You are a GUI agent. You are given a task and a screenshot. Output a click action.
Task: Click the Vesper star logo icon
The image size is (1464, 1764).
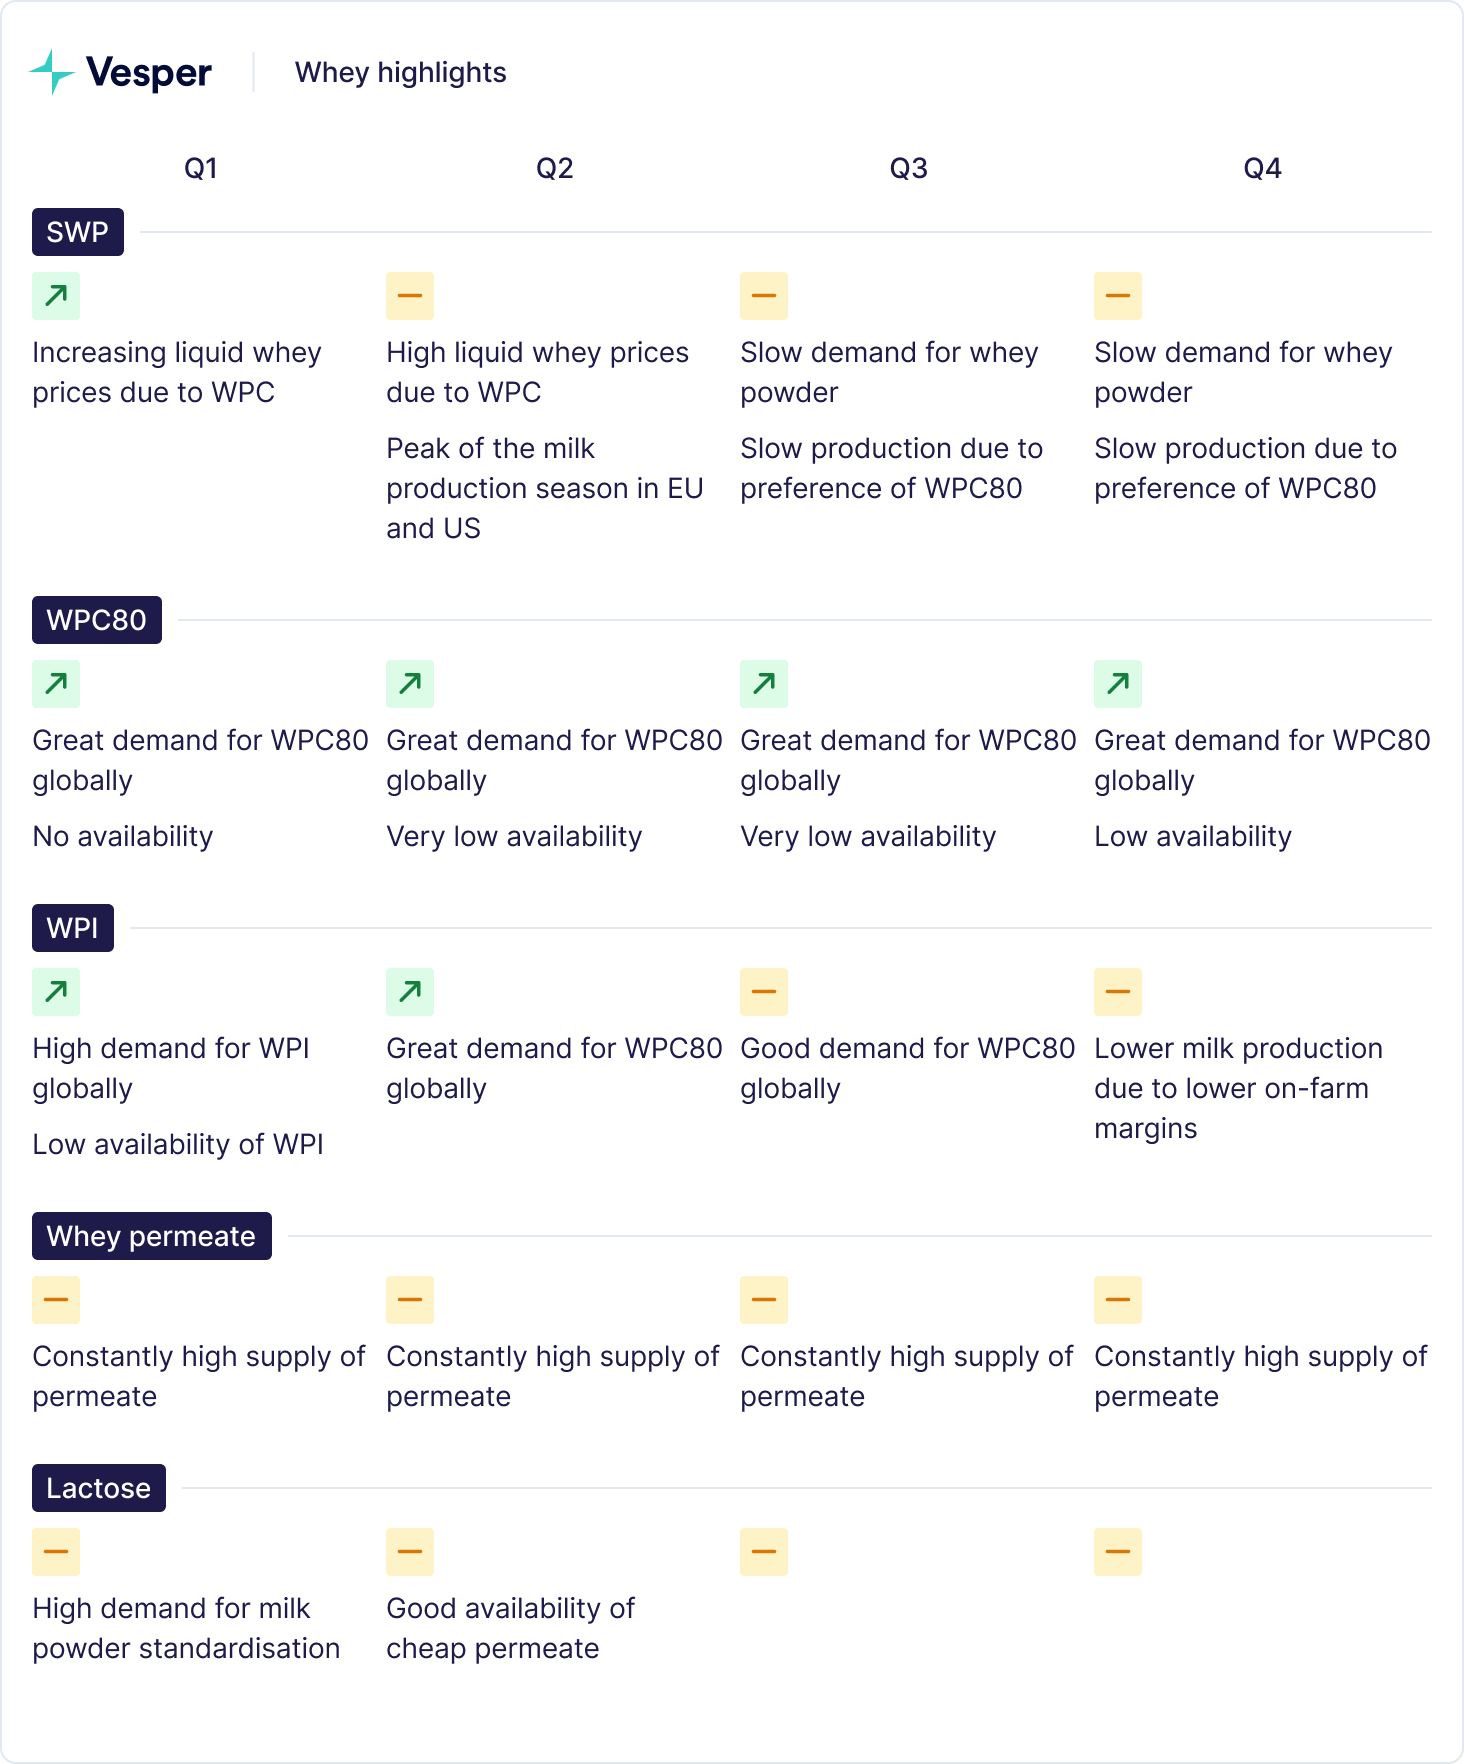pyautogui.click(x=52, y=72)
